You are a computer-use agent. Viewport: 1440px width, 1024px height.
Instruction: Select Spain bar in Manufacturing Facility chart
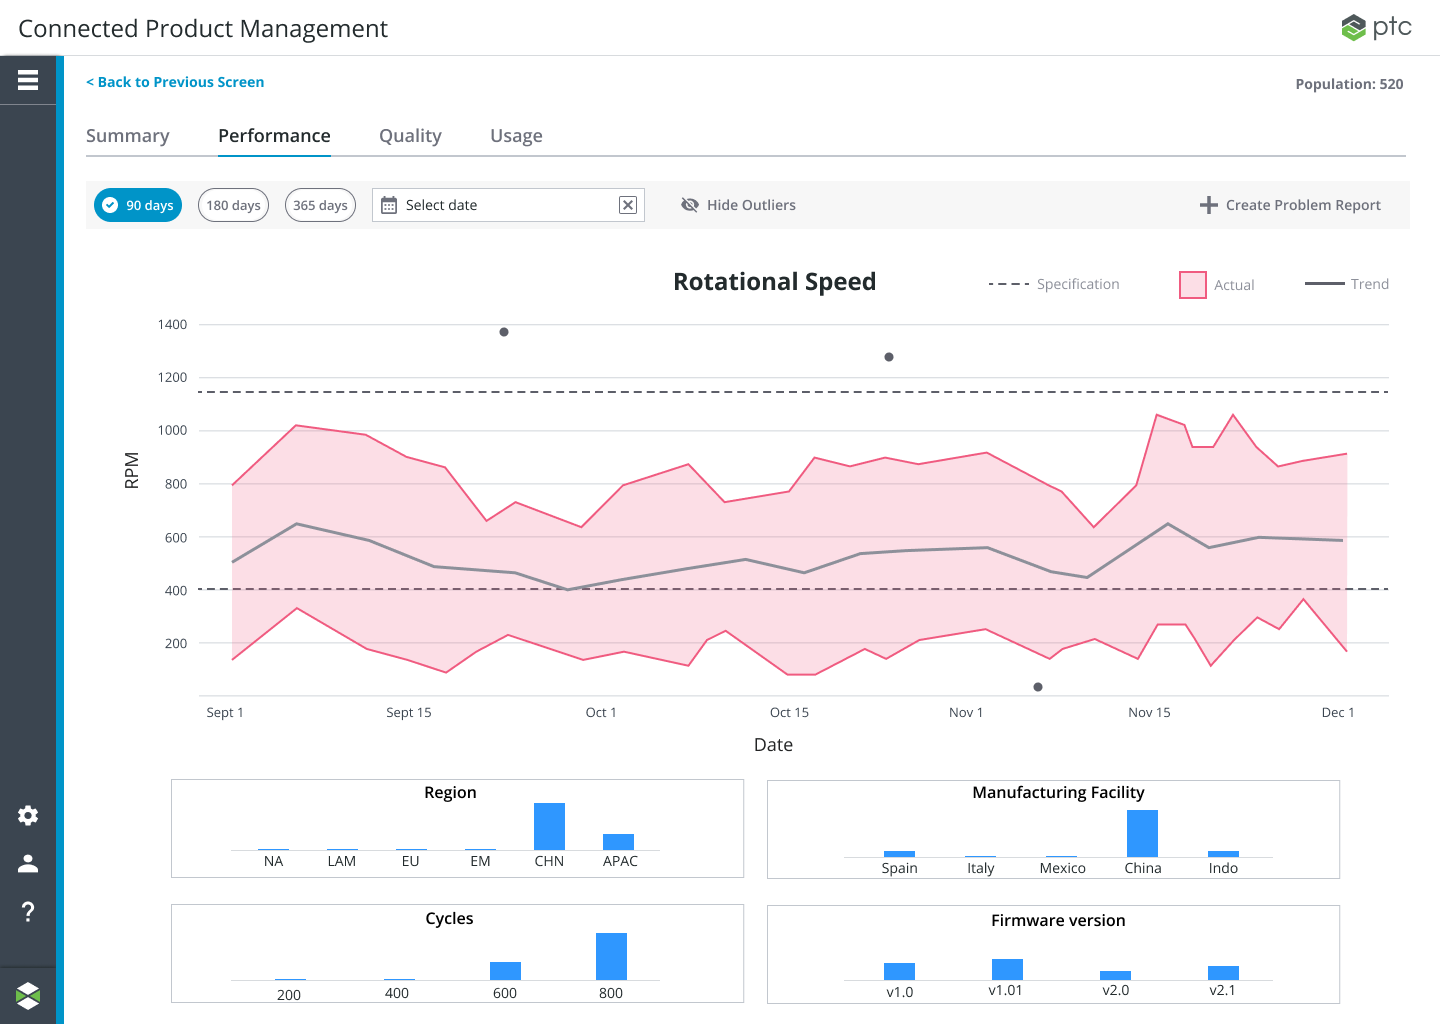tap(899, 854)
